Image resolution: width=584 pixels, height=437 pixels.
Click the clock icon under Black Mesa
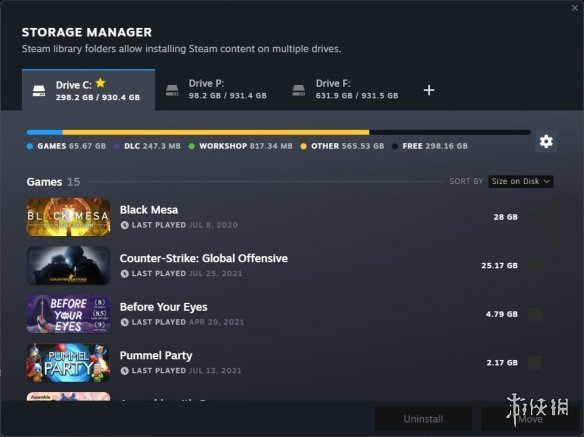tap(124, 225)
